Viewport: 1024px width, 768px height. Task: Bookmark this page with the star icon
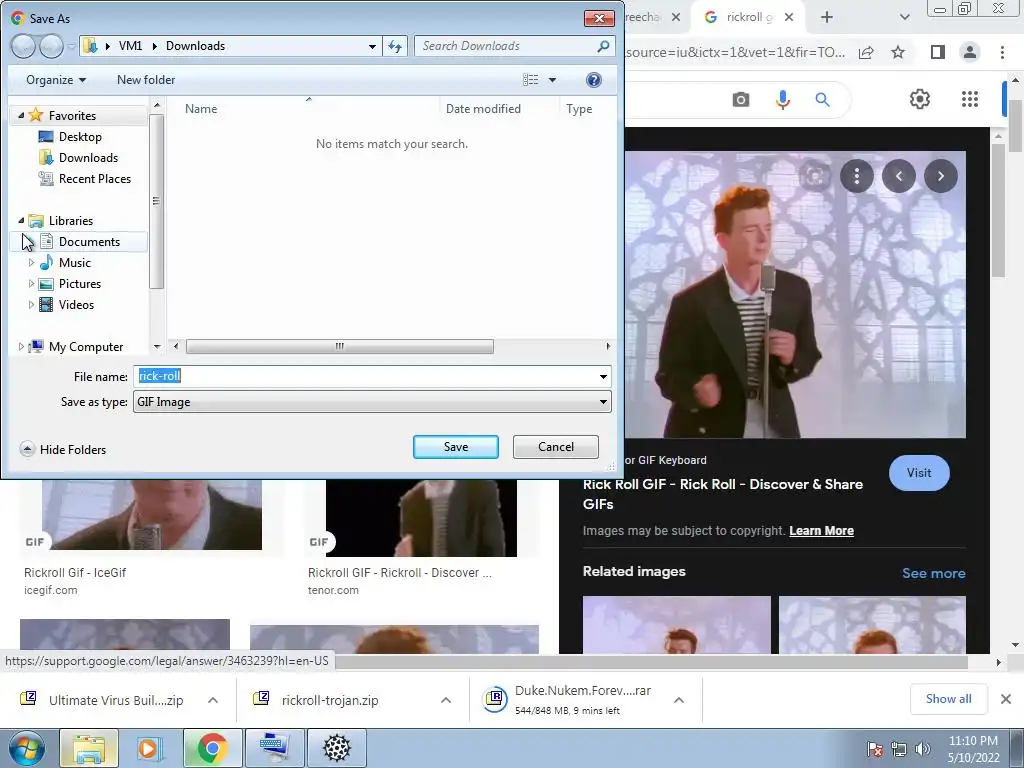898,52
